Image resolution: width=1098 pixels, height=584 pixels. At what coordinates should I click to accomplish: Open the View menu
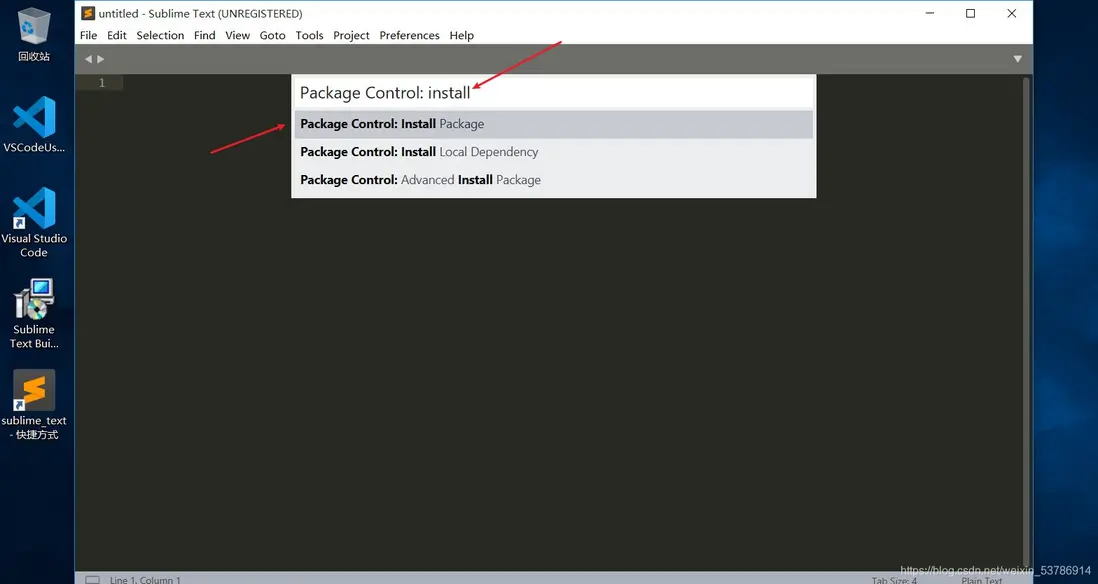coord(237,35)
